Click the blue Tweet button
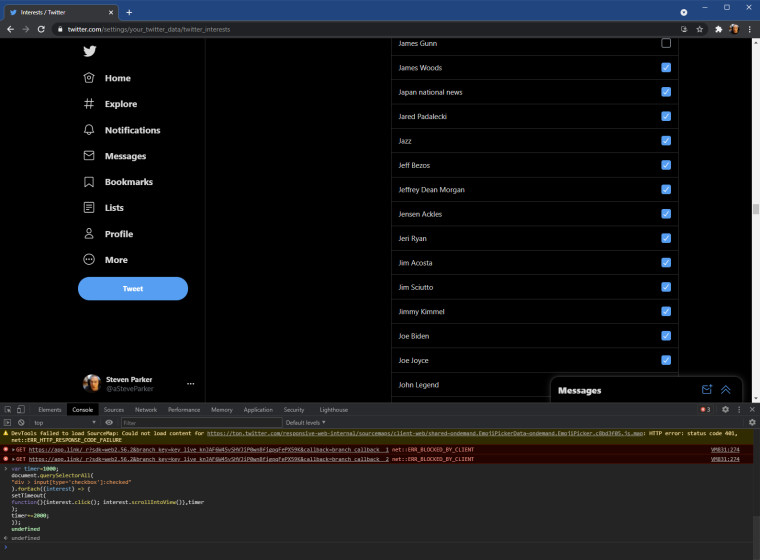Screen dimensions: 760x560 click(x=133, y=288)
